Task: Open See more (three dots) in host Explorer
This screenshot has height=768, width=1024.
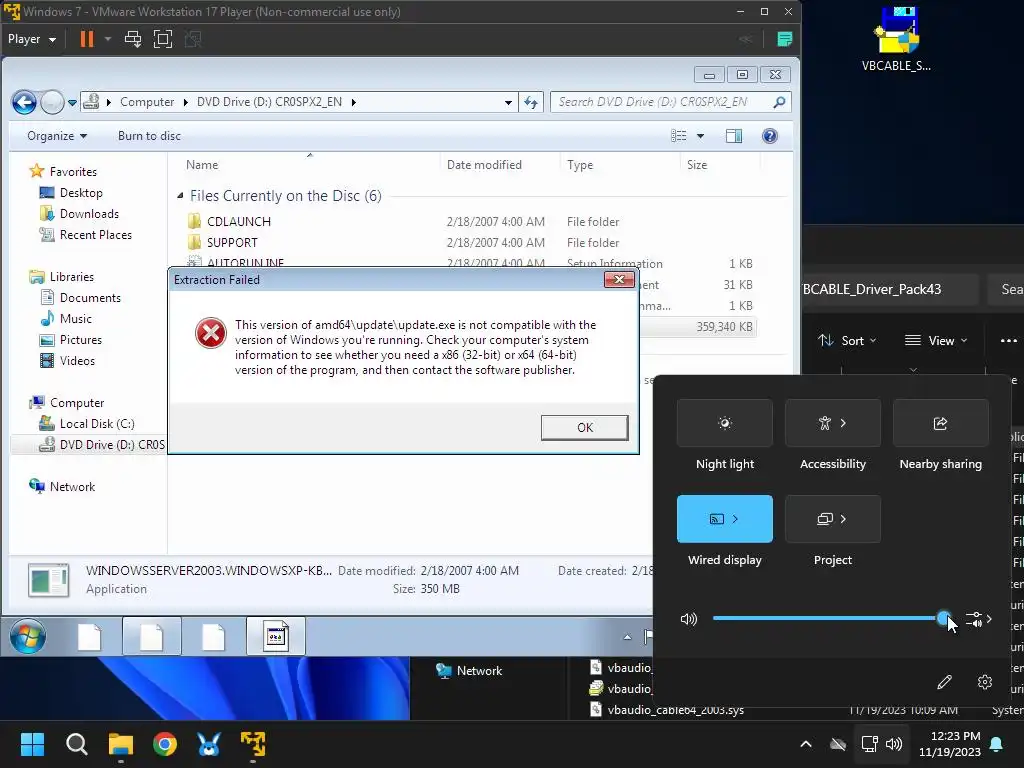Action: tap(1008, 340)
